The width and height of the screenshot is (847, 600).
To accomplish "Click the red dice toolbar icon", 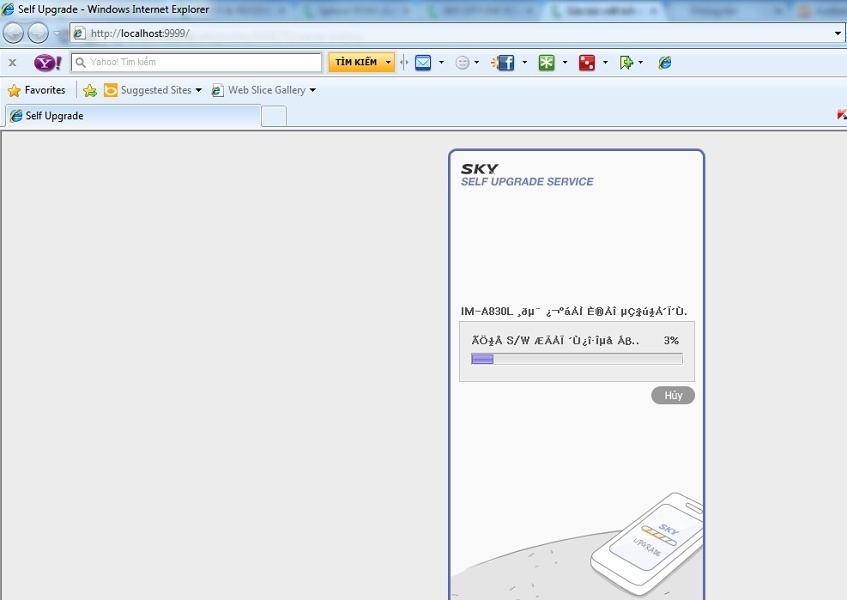I will 587,63.
